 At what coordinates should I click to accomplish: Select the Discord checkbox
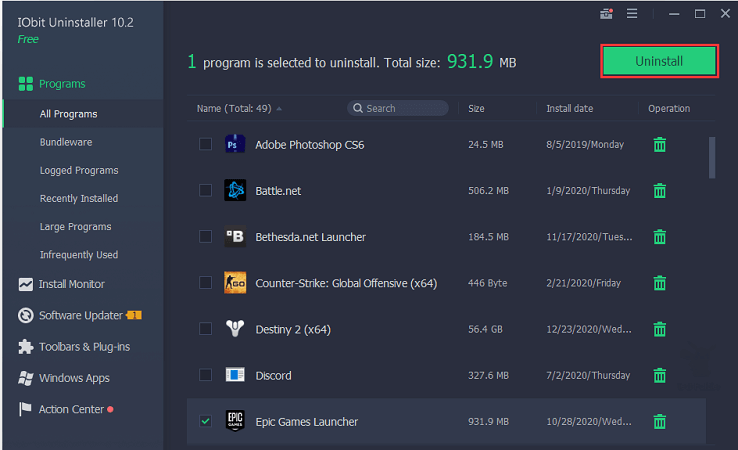pos(205,375)
